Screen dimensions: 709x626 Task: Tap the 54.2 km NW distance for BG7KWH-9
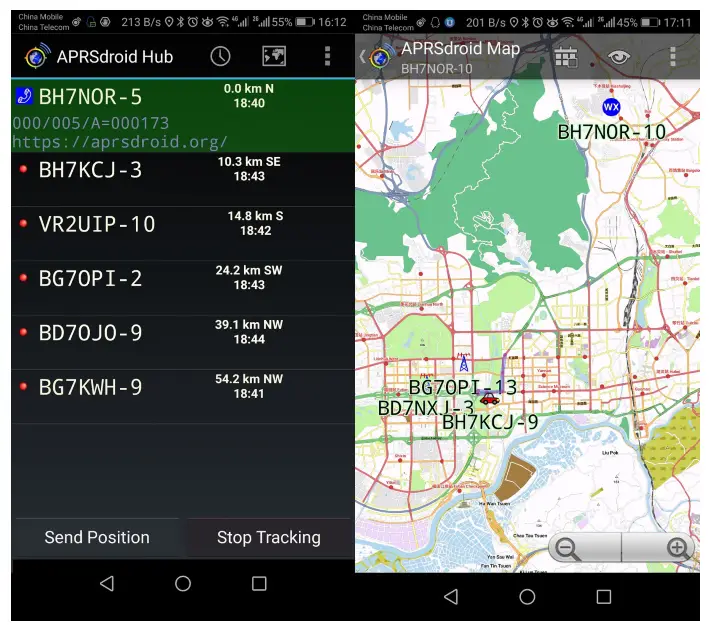pos(249,379)
